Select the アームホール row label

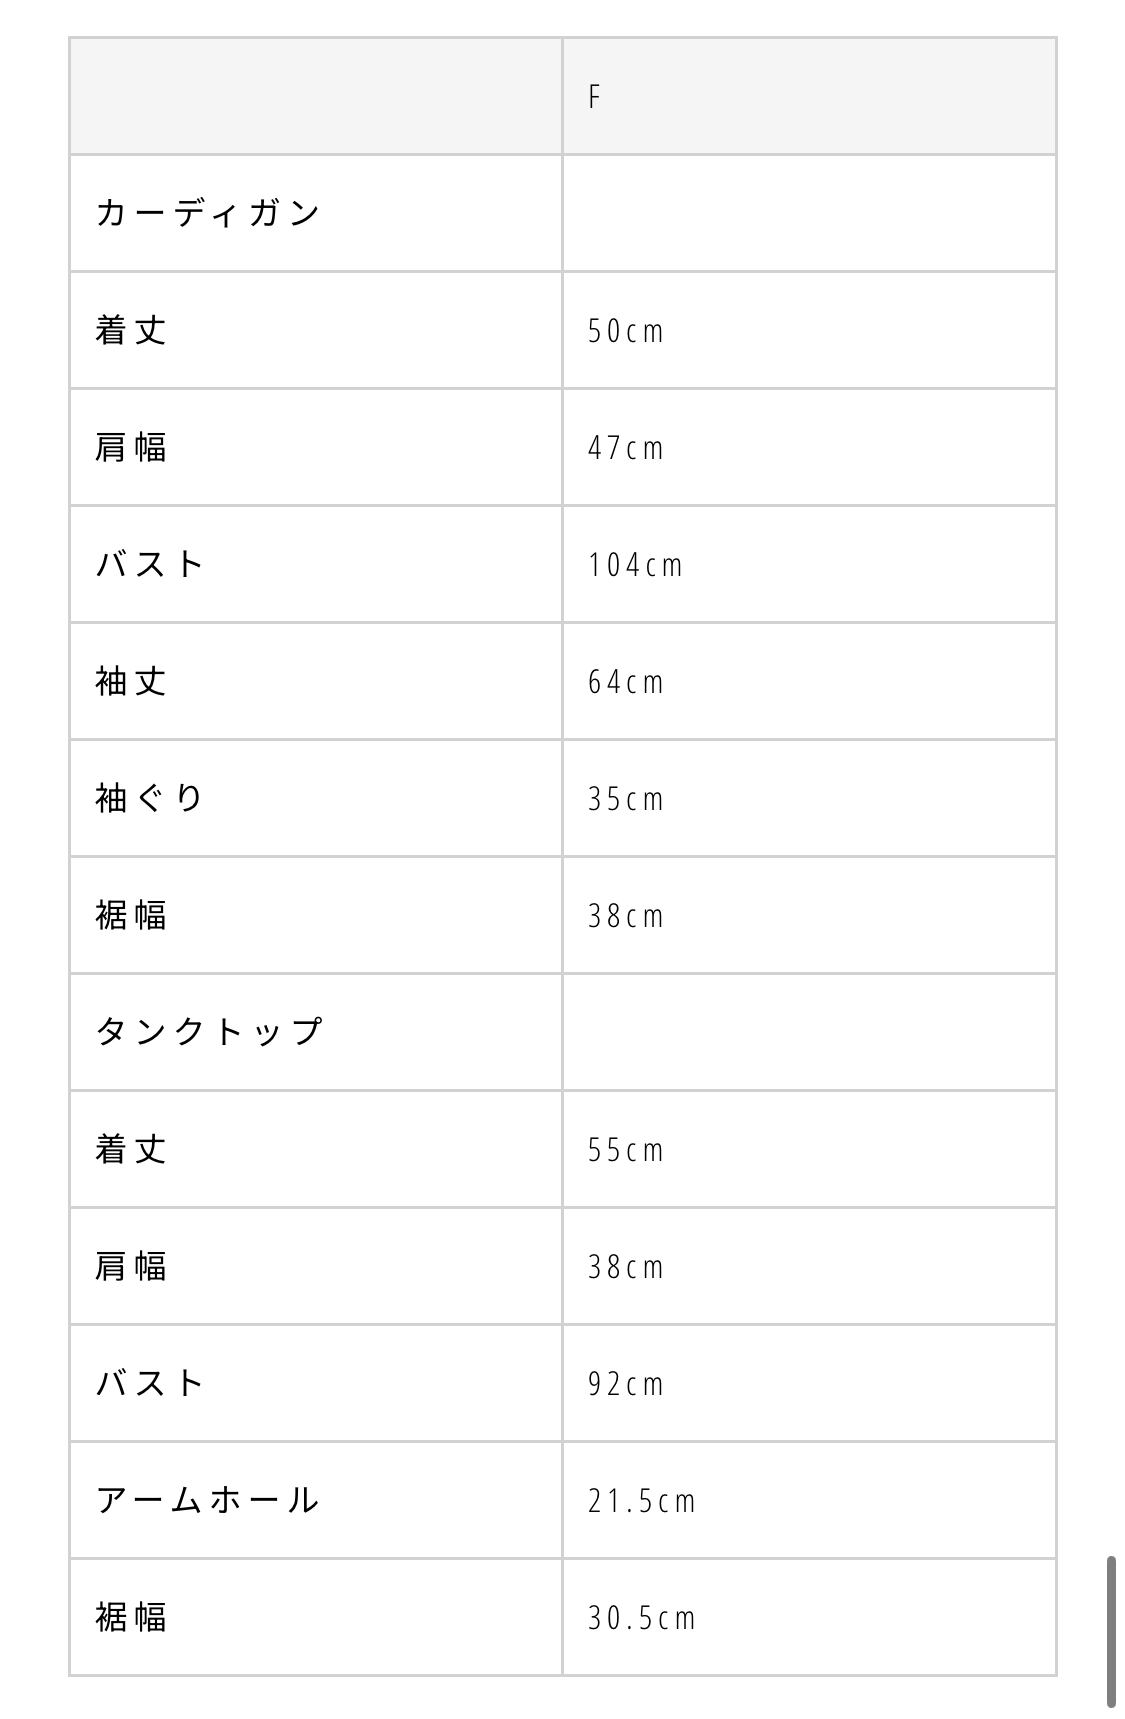coord(208,1501)
